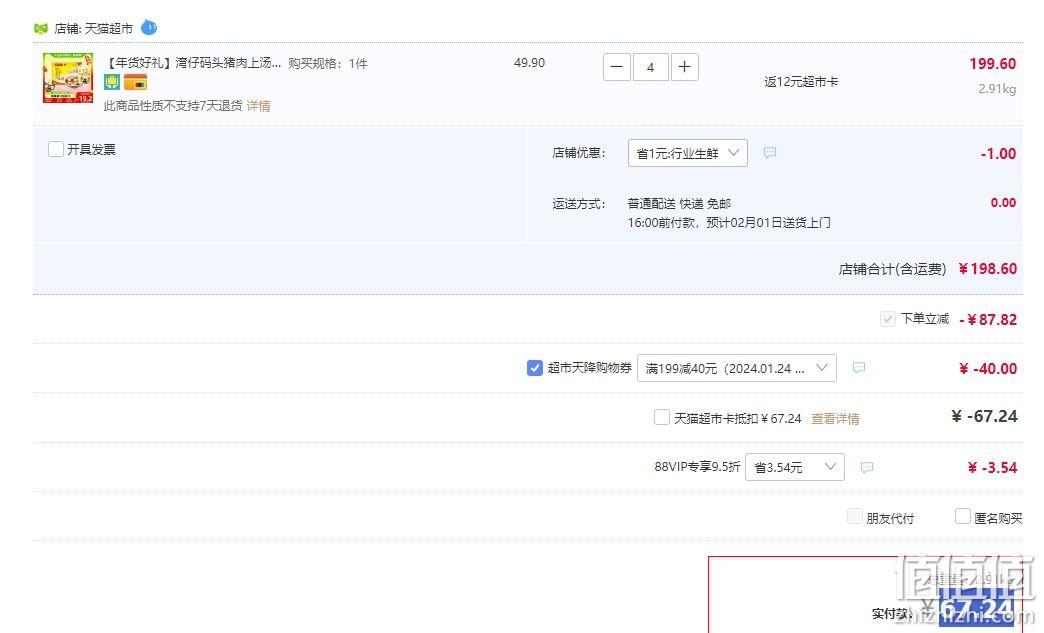Click the coupon amount ¥ -40.00

click(x=988, y=369)
